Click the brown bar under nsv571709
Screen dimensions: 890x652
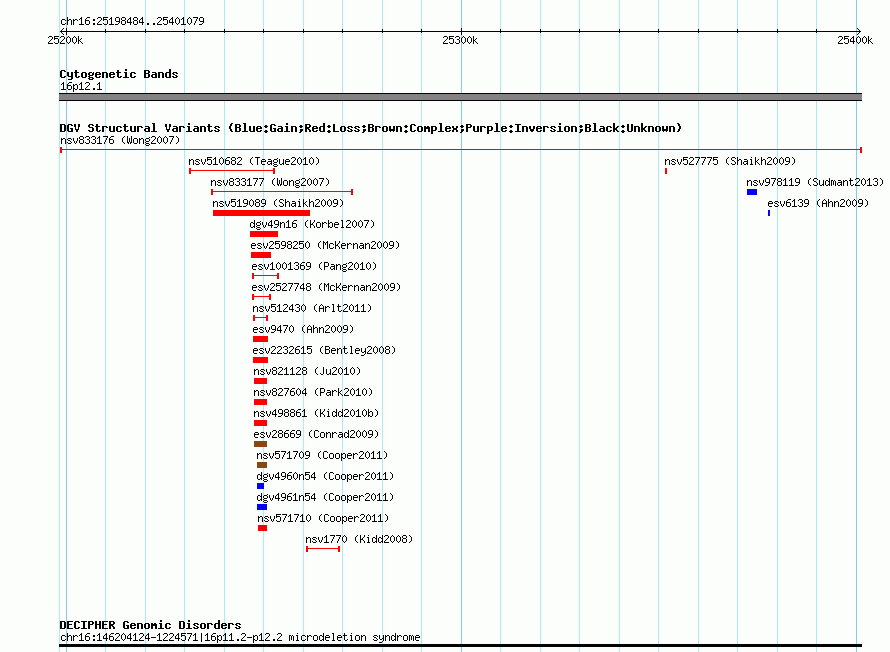262,465
